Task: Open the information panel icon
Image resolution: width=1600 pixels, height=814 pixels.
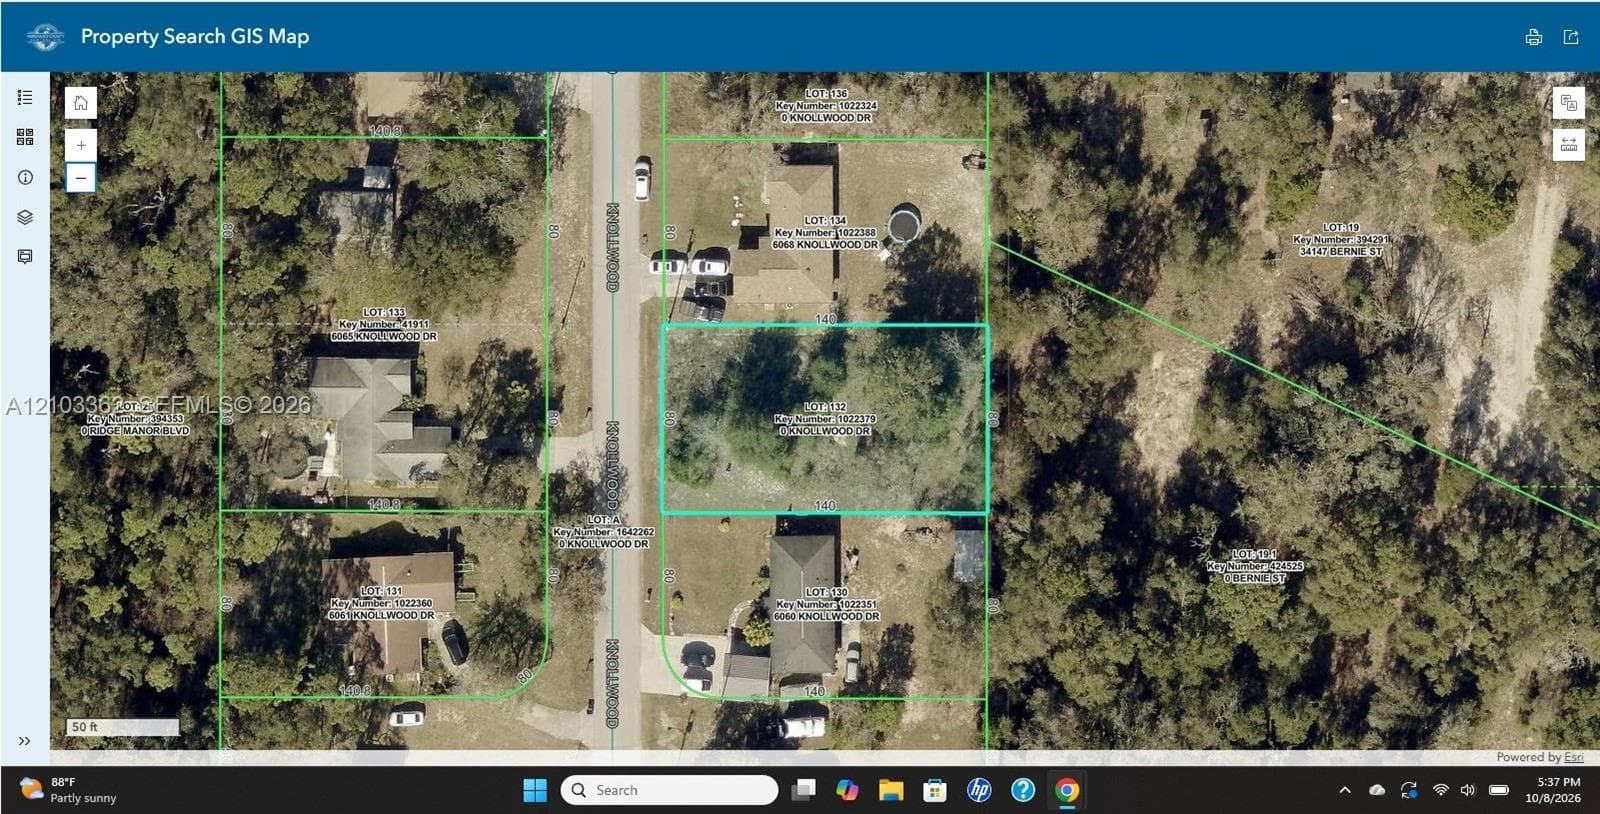Action: 25,177
